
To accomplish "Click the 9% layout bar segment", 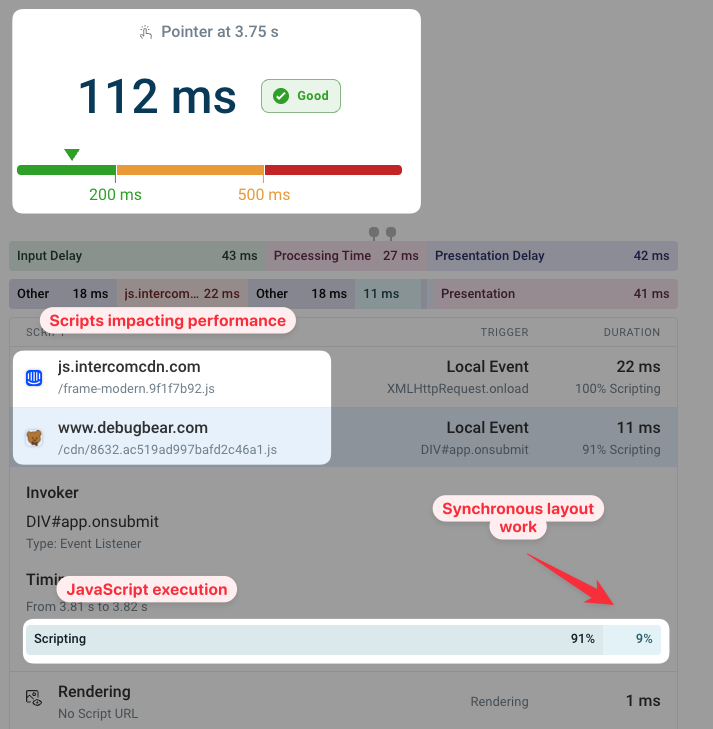I will 632,639.
